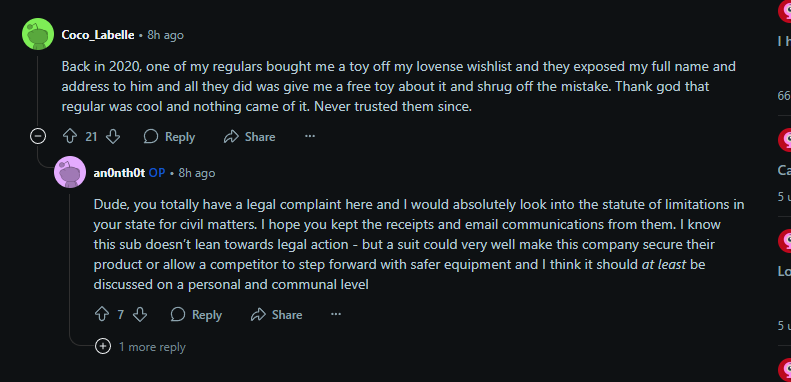Downvote an0nth0t's reply
Viewport: 791px width, 382px height.
pos(140,314)
